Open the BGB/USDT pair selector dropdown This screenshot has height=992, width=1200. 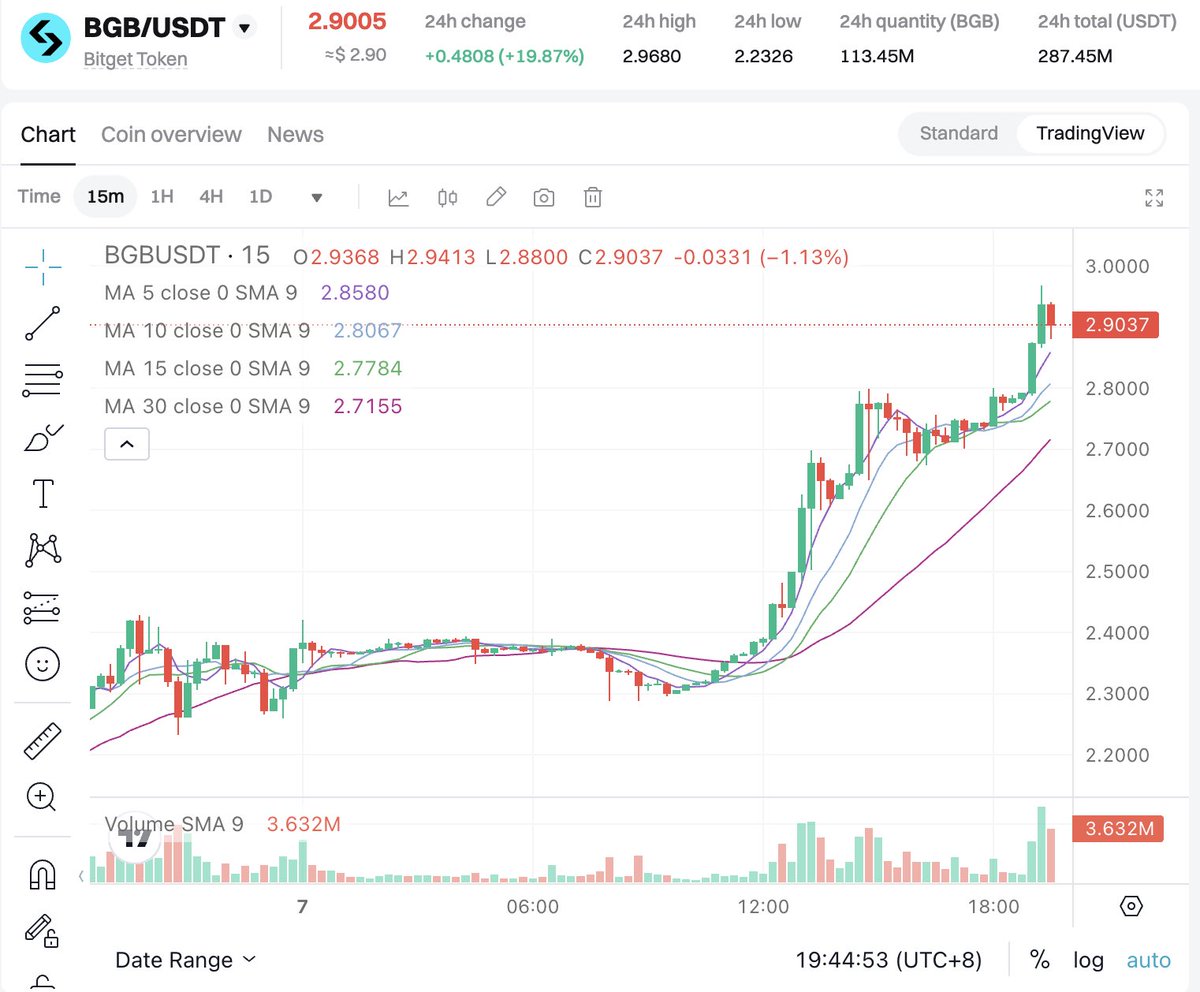pos(243,29)
